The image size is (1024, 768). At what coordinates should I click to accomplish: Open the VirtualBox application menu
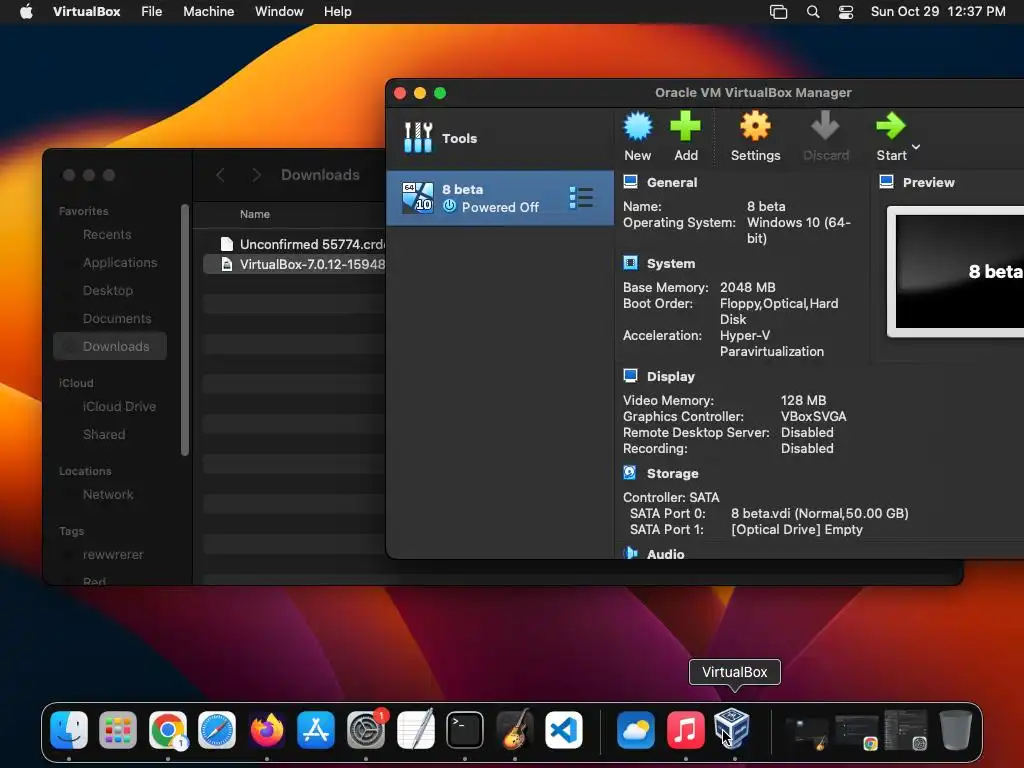pos(86,11)
